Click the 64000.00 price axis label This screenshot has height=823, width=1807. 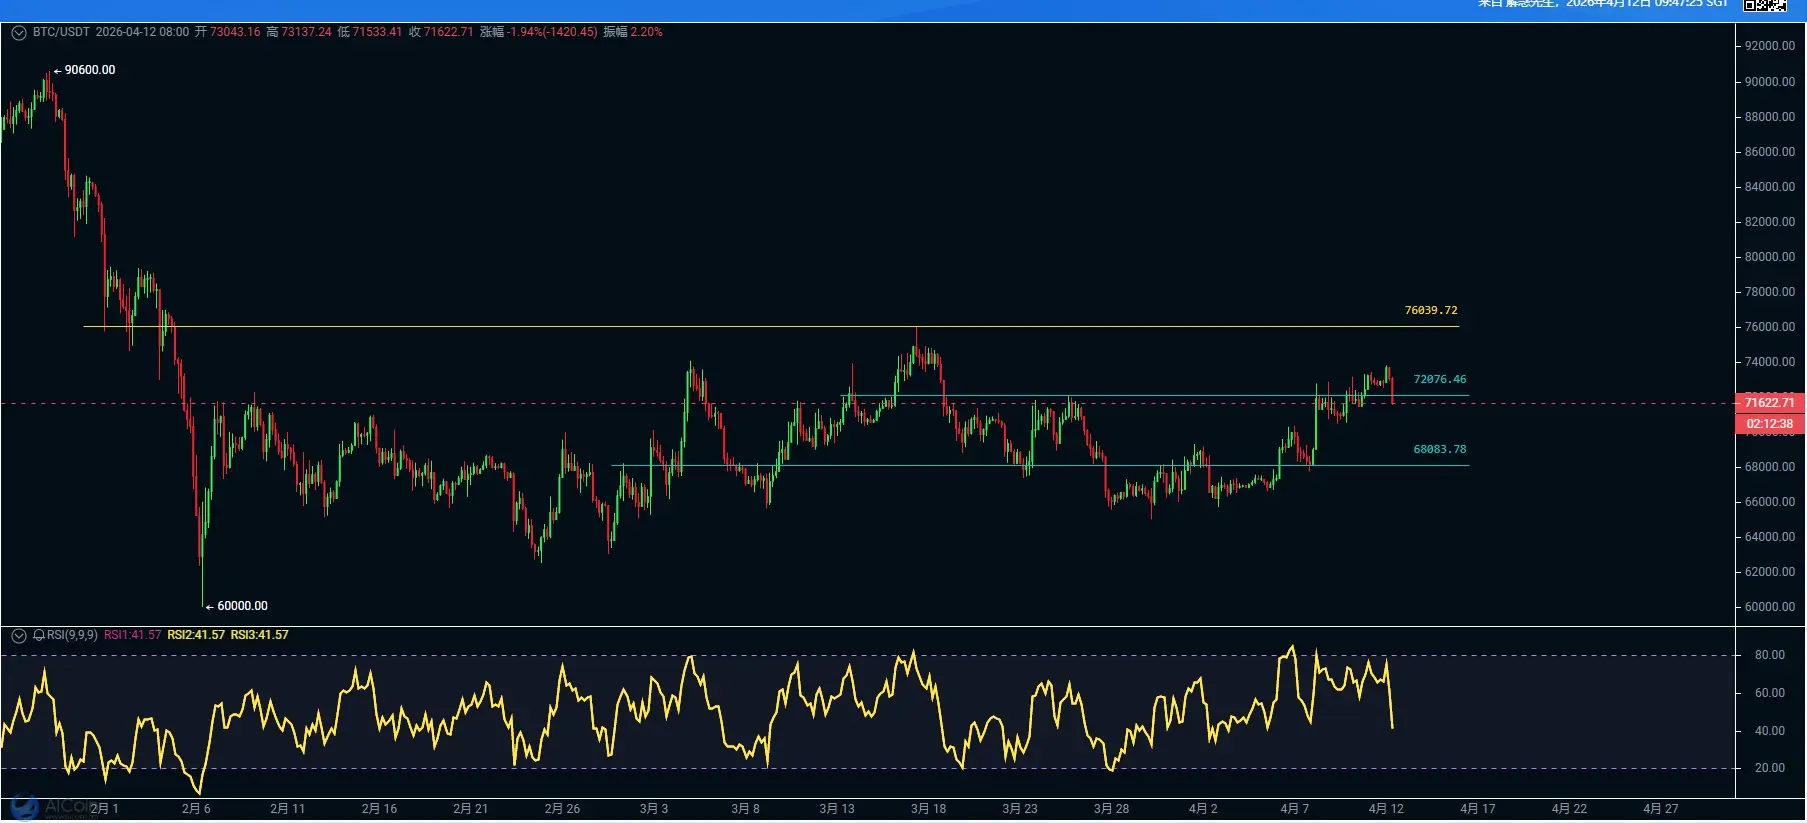pos(1770,537)
